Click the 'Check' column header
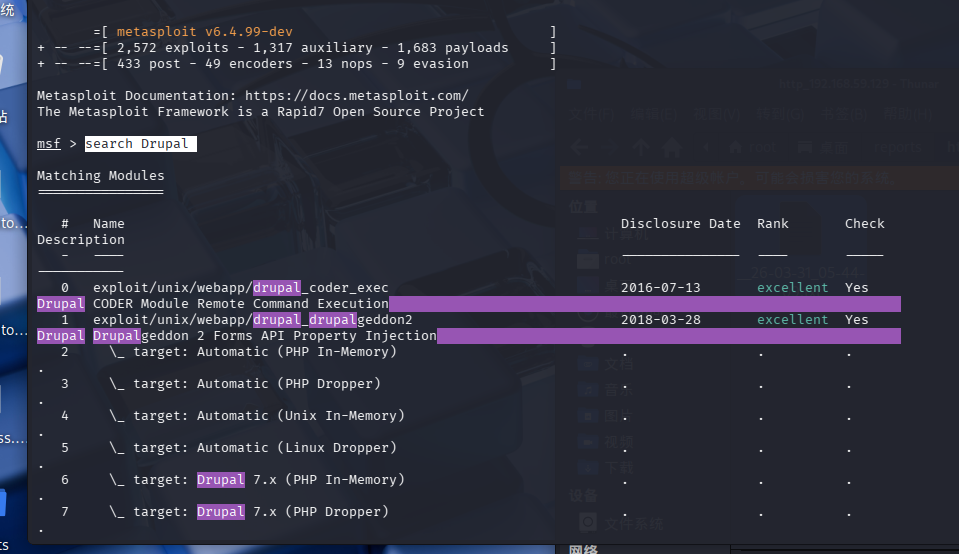This screenshot has height=554, width=959. [x=865, y=224]
